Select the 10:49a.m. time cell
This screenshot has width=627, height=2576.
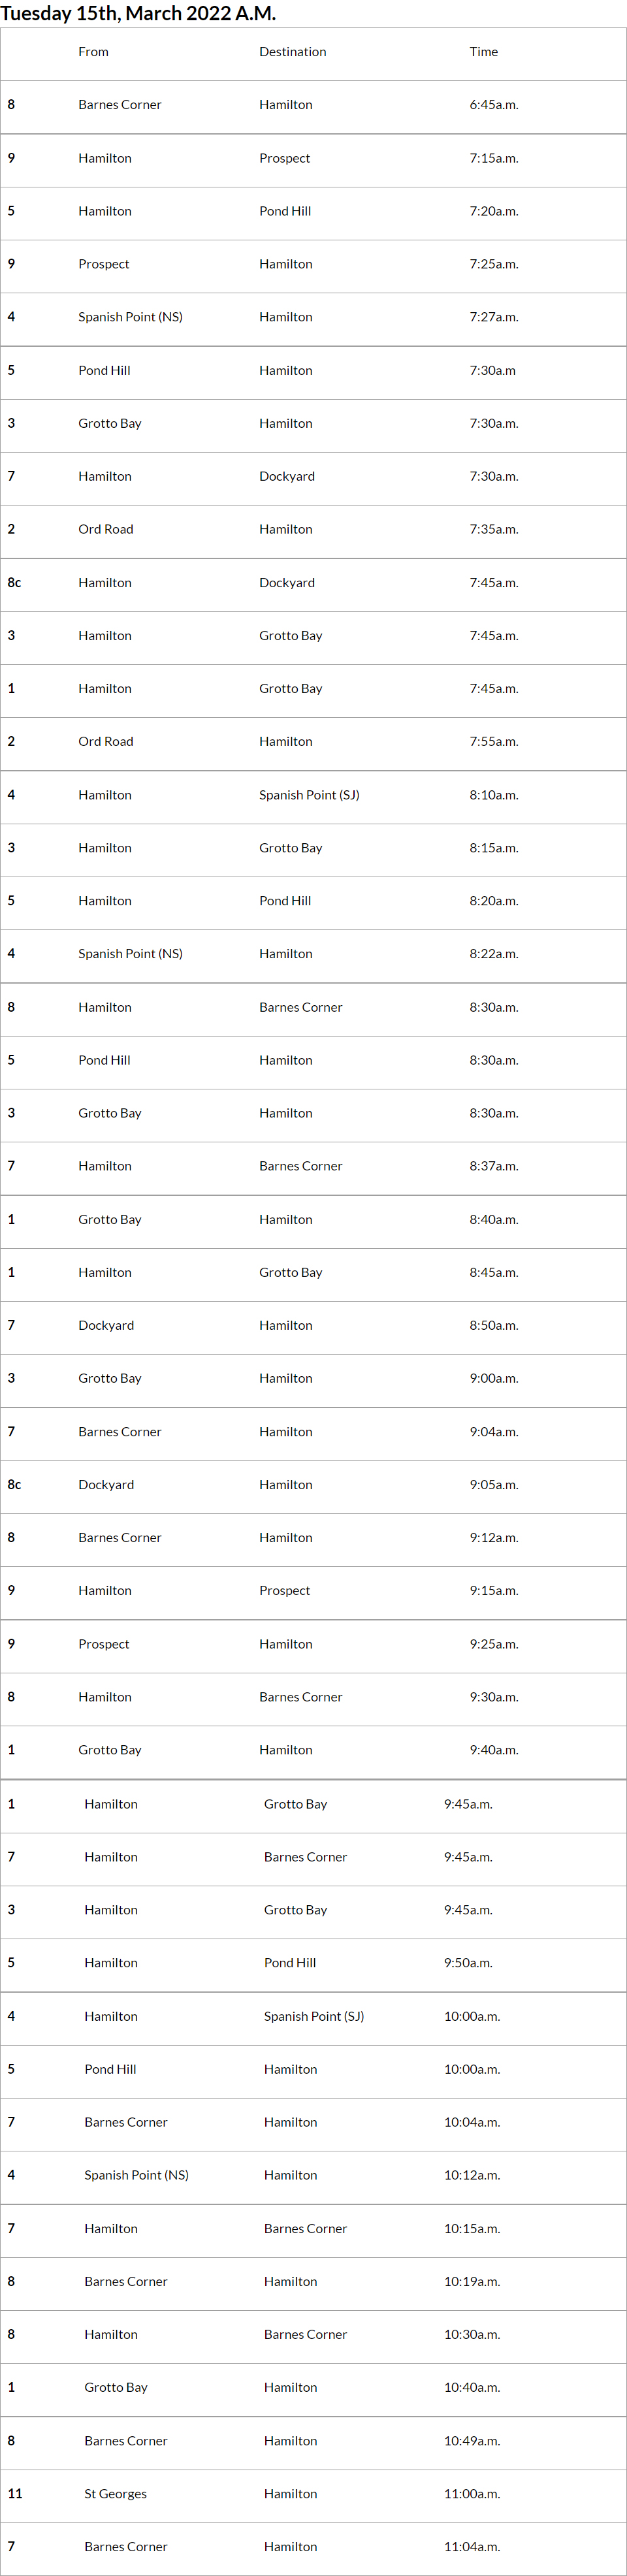[x=471, y=2440]
